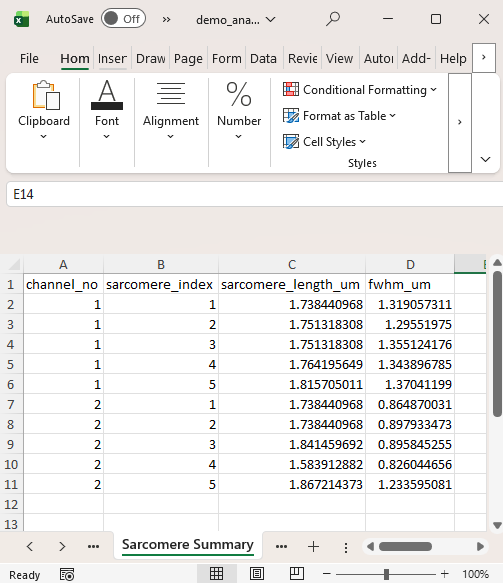This screenshot has width=503, height=583.
Task: Select cell with value 1.867214373
Action: pyautogui.click(x=292, y=484)
